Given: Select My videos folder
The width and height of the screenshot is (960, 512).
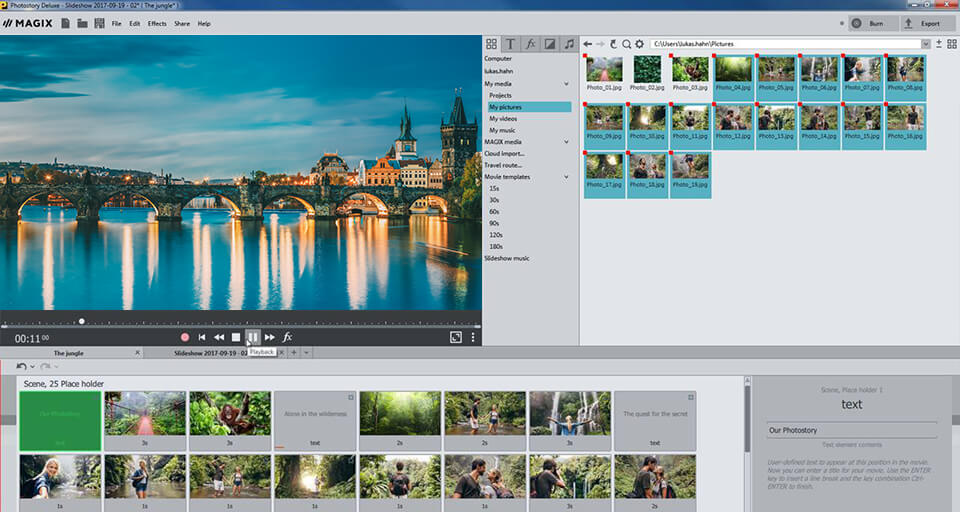Looking at the screenshot, I should click(503, 119).
